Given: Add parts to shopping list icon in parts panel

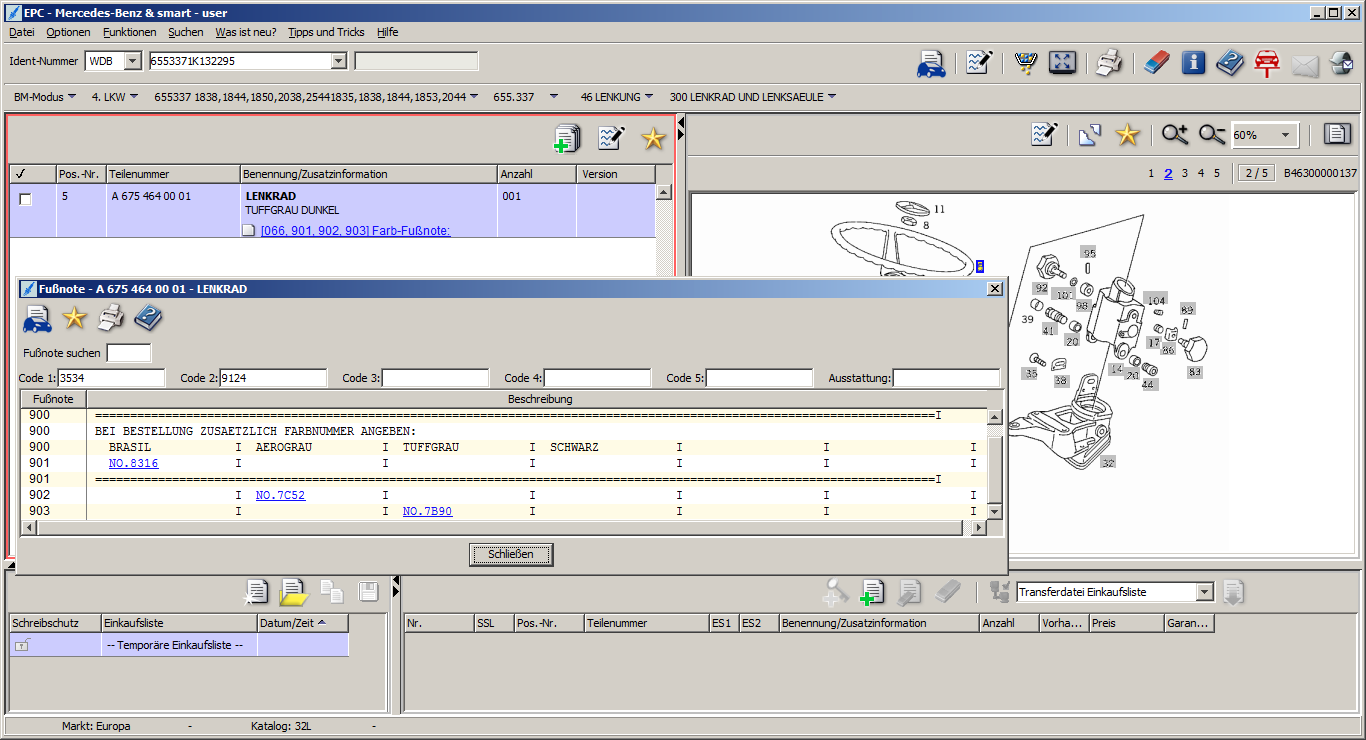Looking at the screenshot, I should 567,138.
